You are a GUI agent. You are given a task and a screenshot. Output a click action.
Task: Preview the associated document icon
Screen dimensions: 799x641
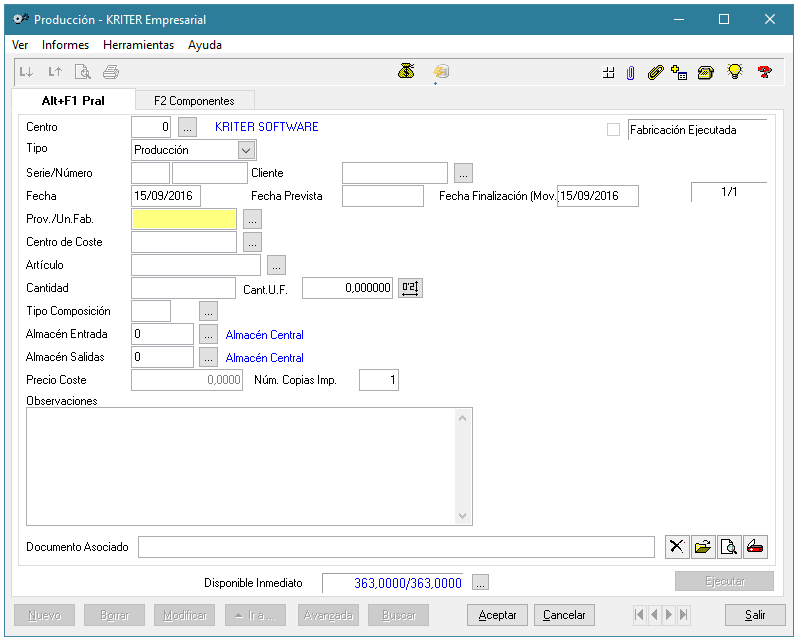729,547
